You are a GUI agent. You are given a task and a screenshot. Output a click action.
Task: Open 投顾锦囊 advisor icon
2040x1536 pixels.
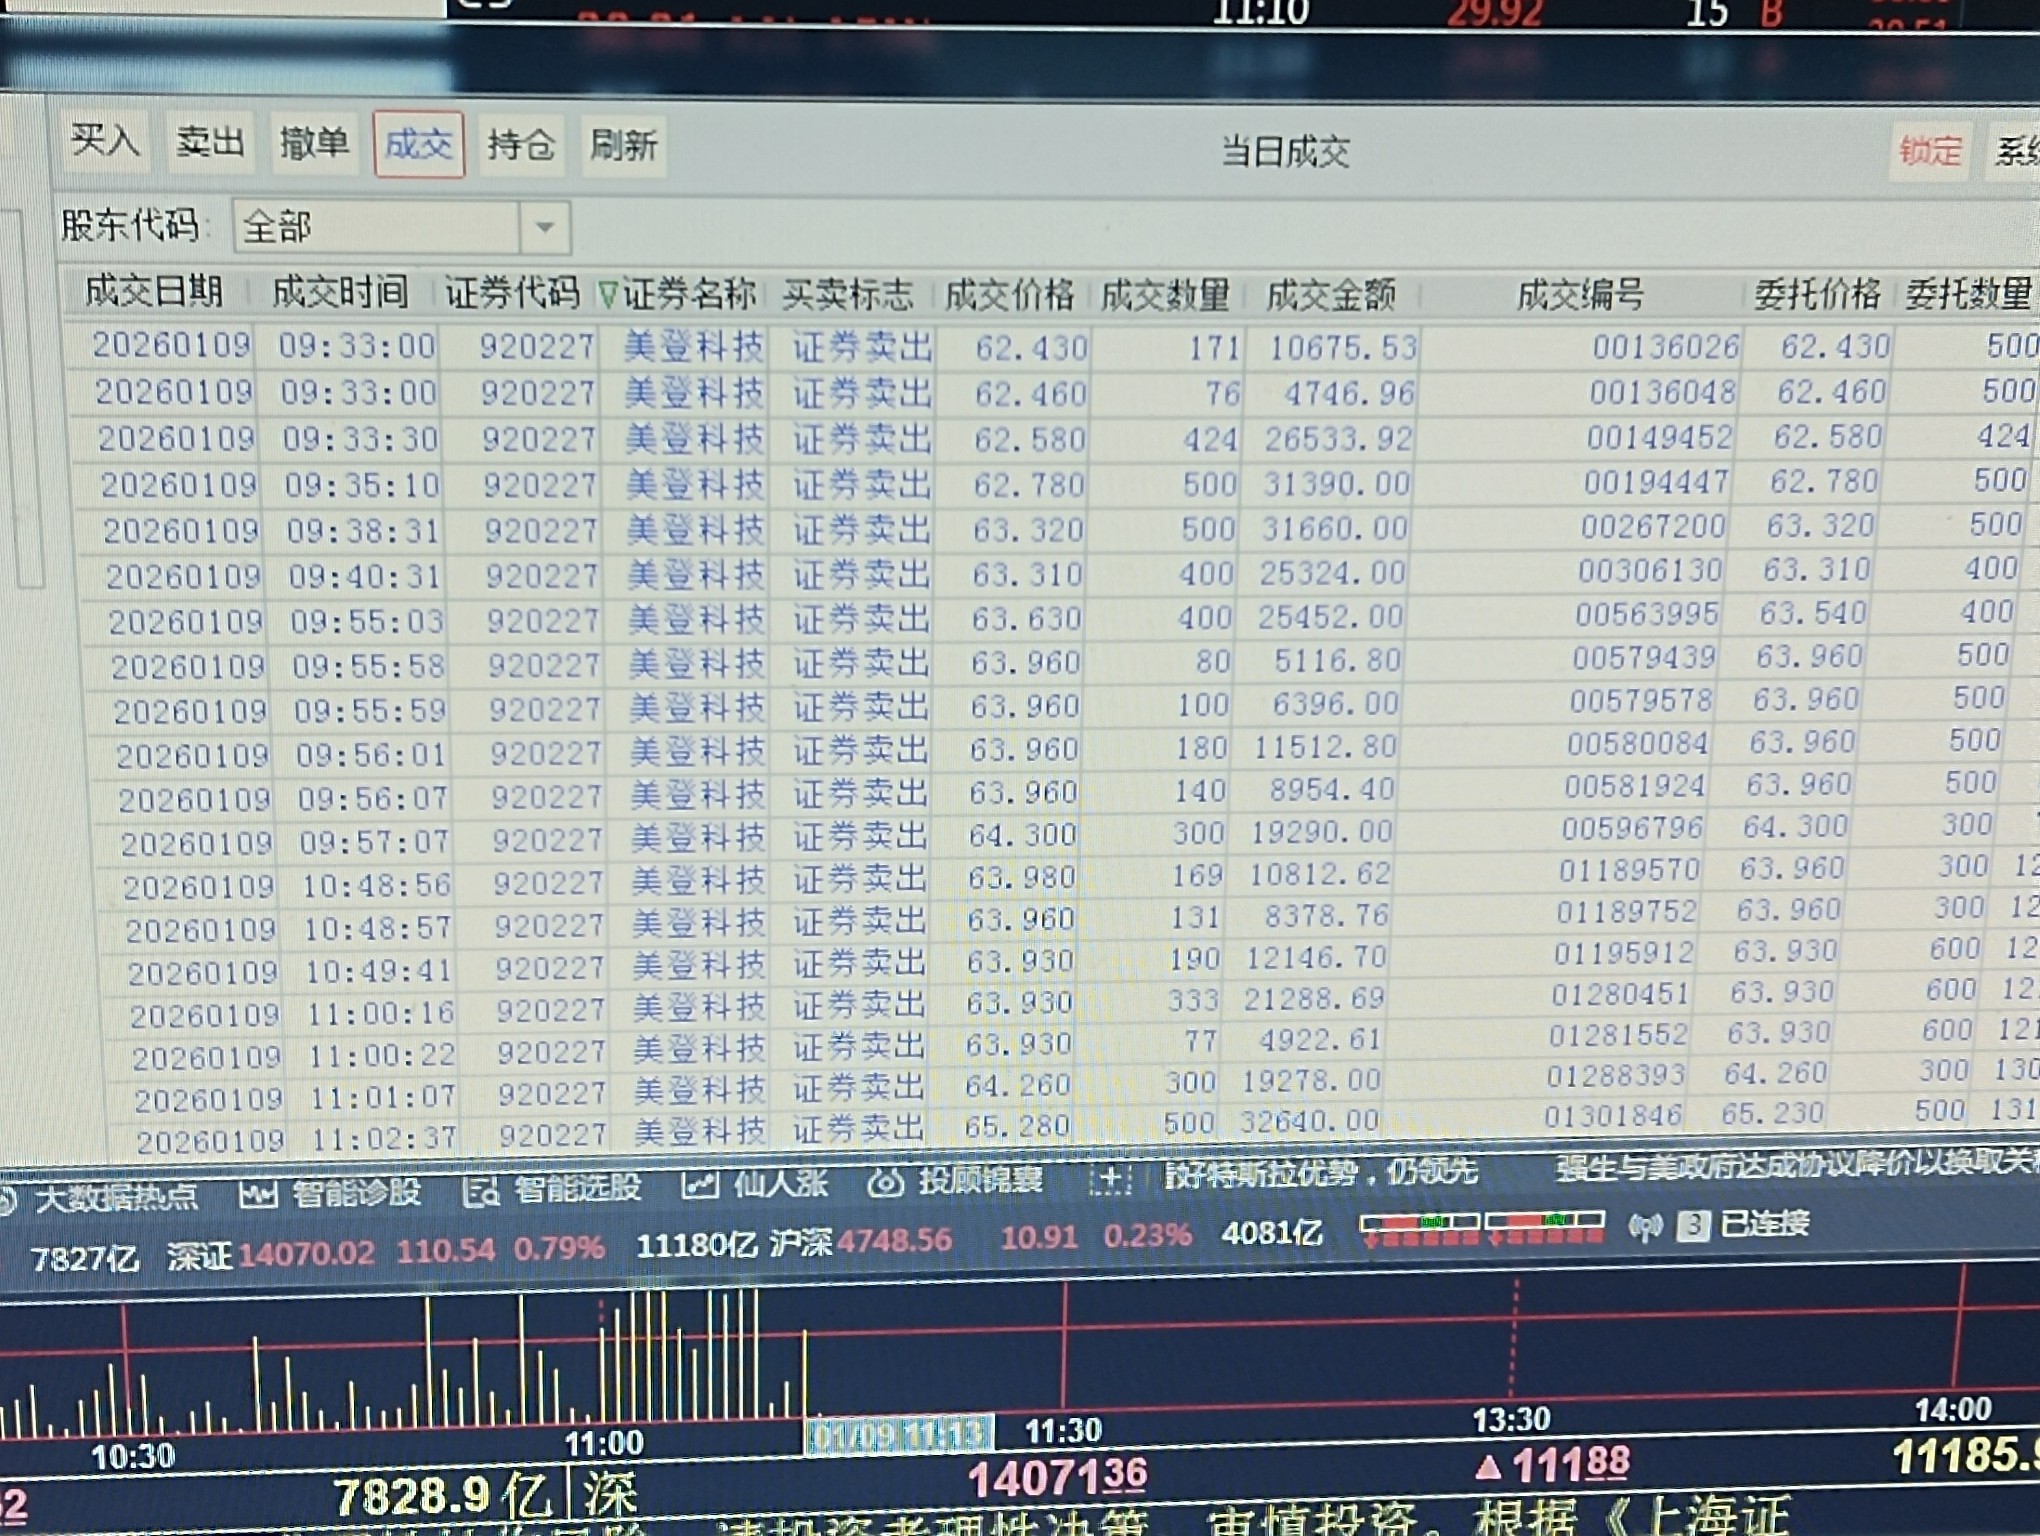coord(885,1183)
